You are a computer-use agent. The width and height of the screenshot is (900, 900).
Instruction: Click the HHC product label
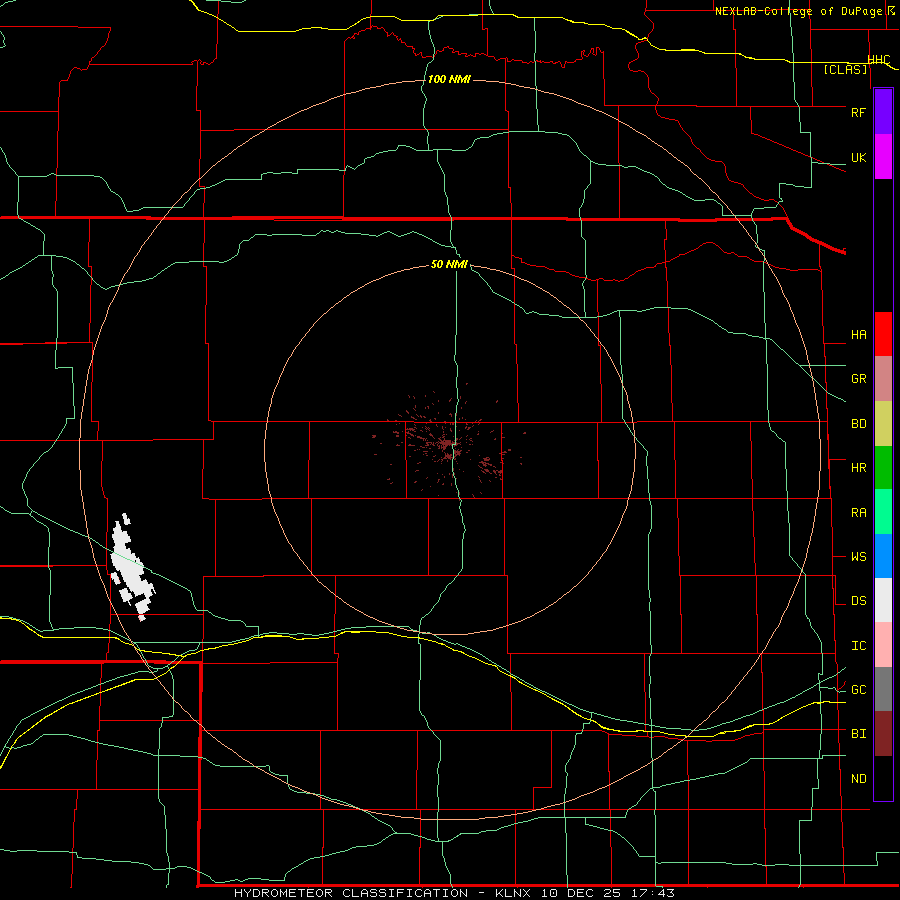pyautogui.click(x=879, y=60)
